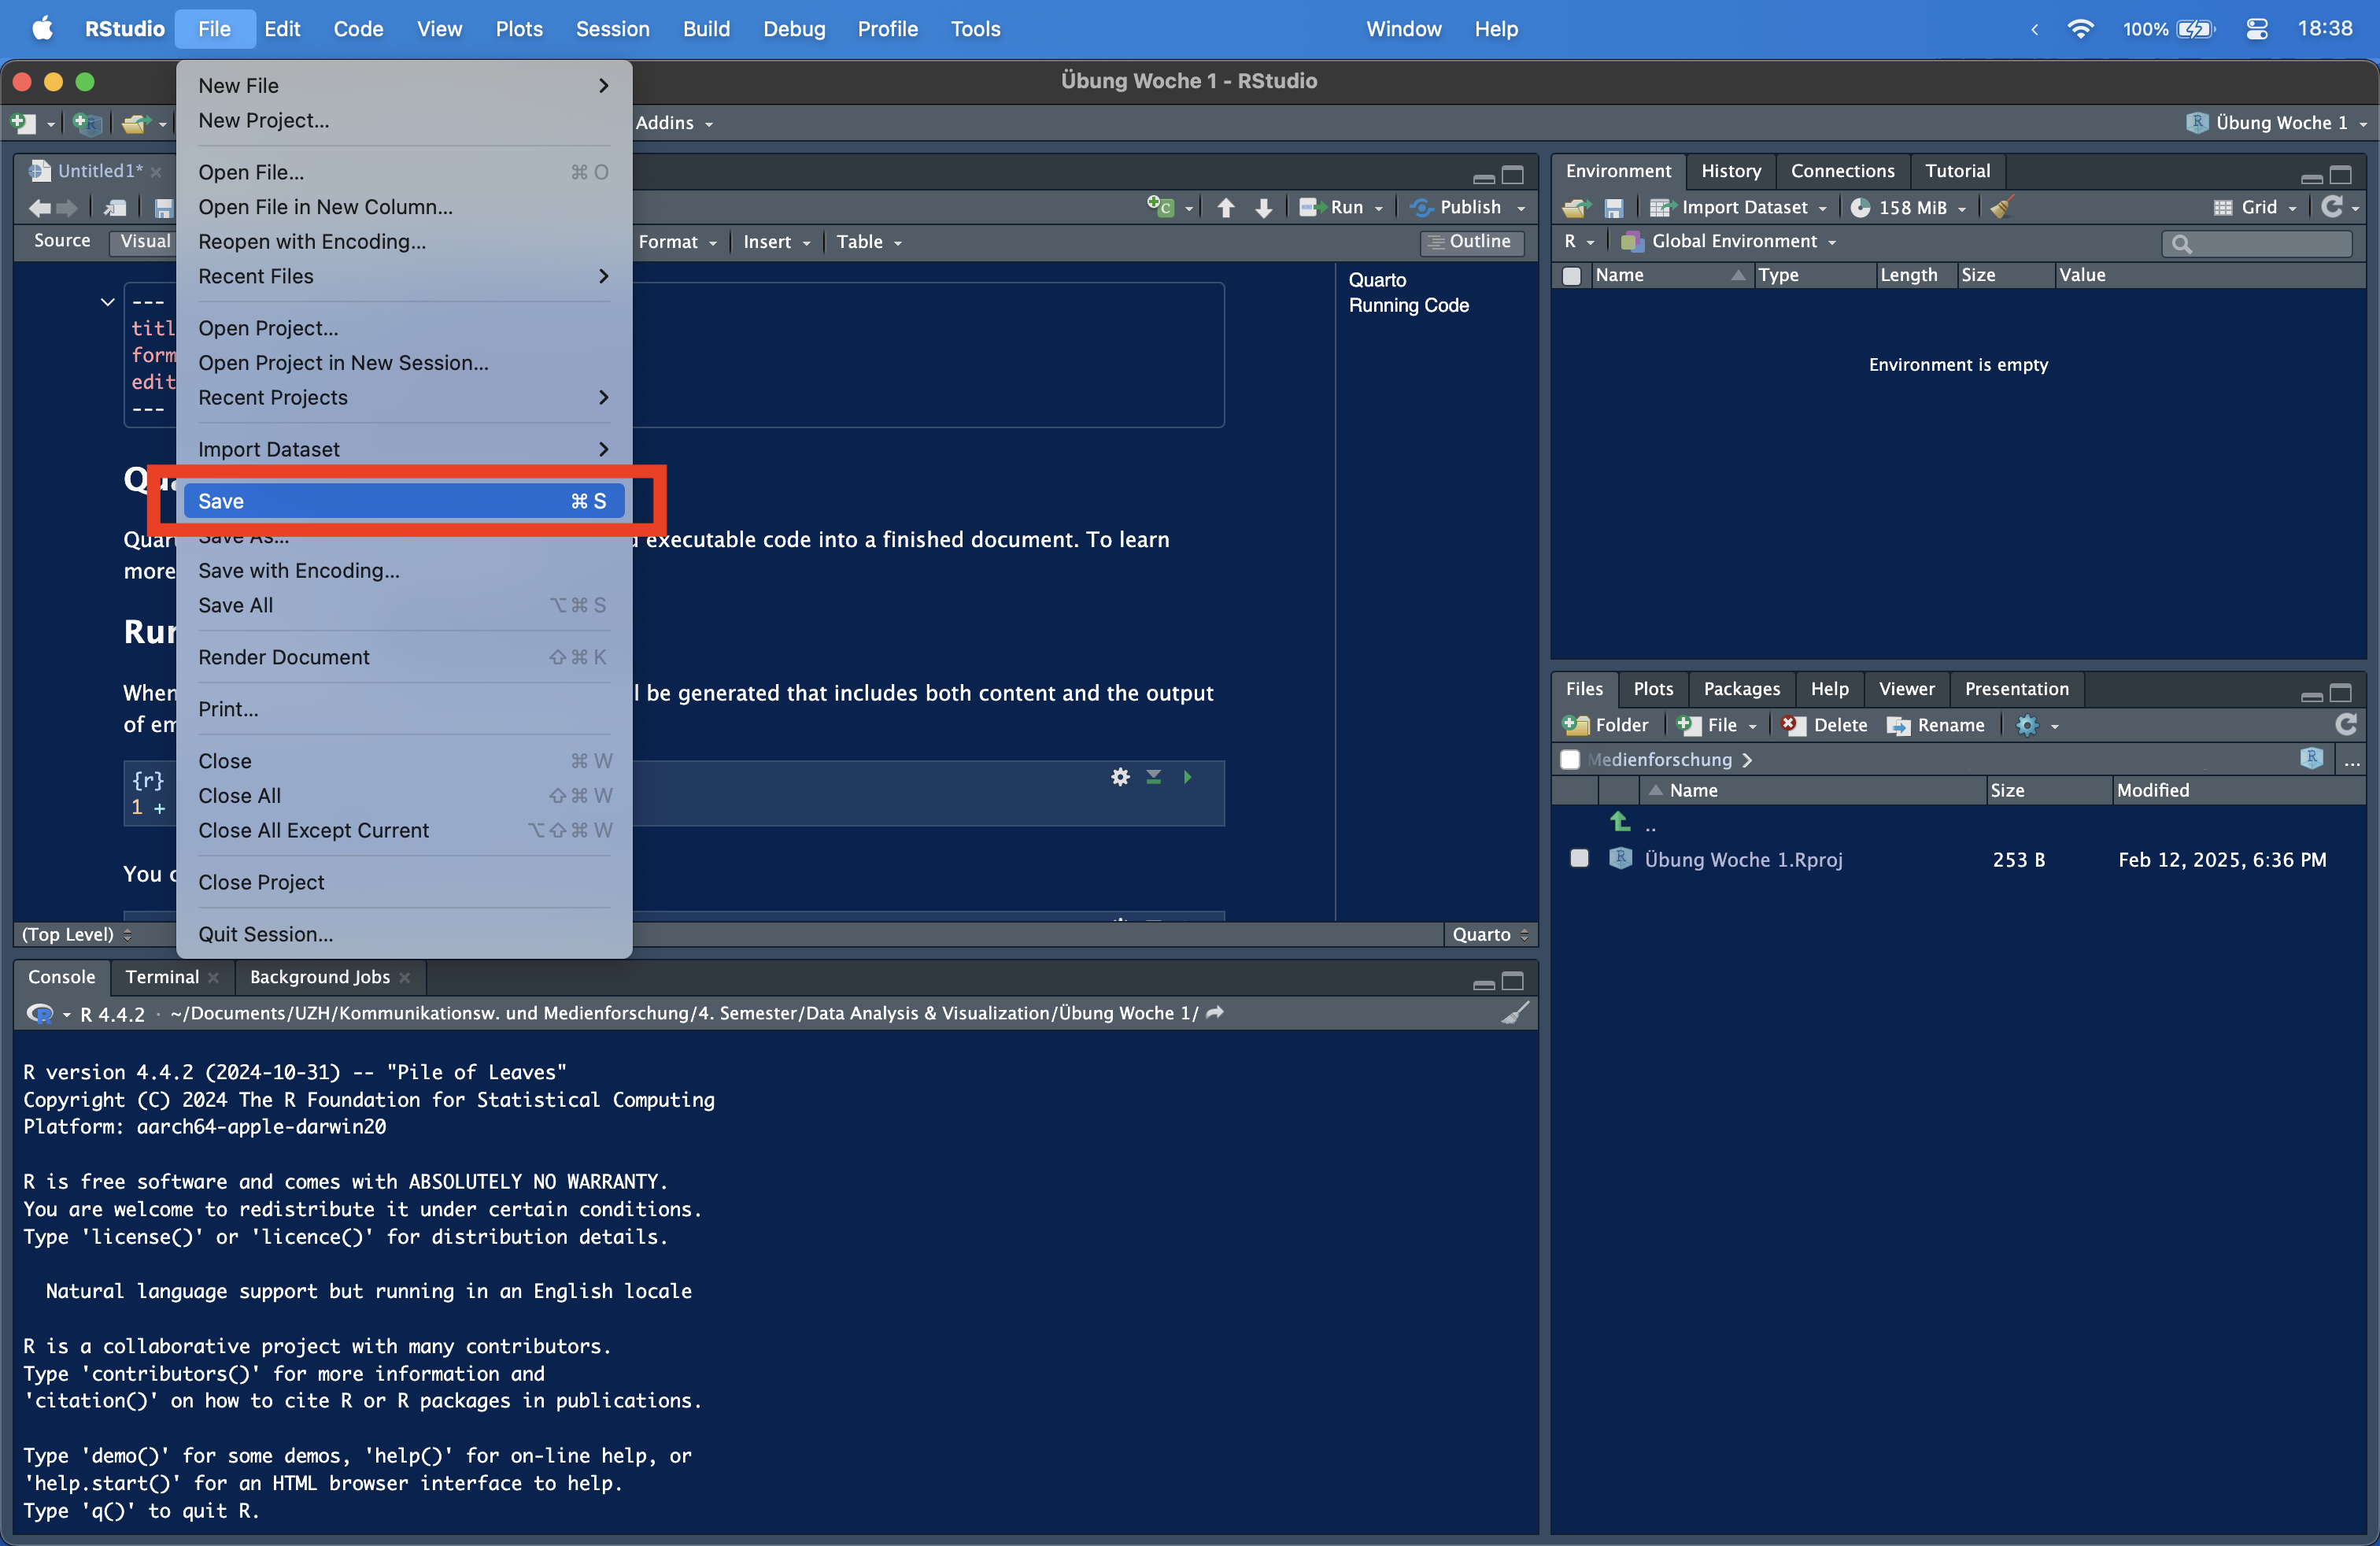The width and height of the screenshot is (2380, 1546).
Task: Open the Tools menu in menu bar
Action: (974, 29)
